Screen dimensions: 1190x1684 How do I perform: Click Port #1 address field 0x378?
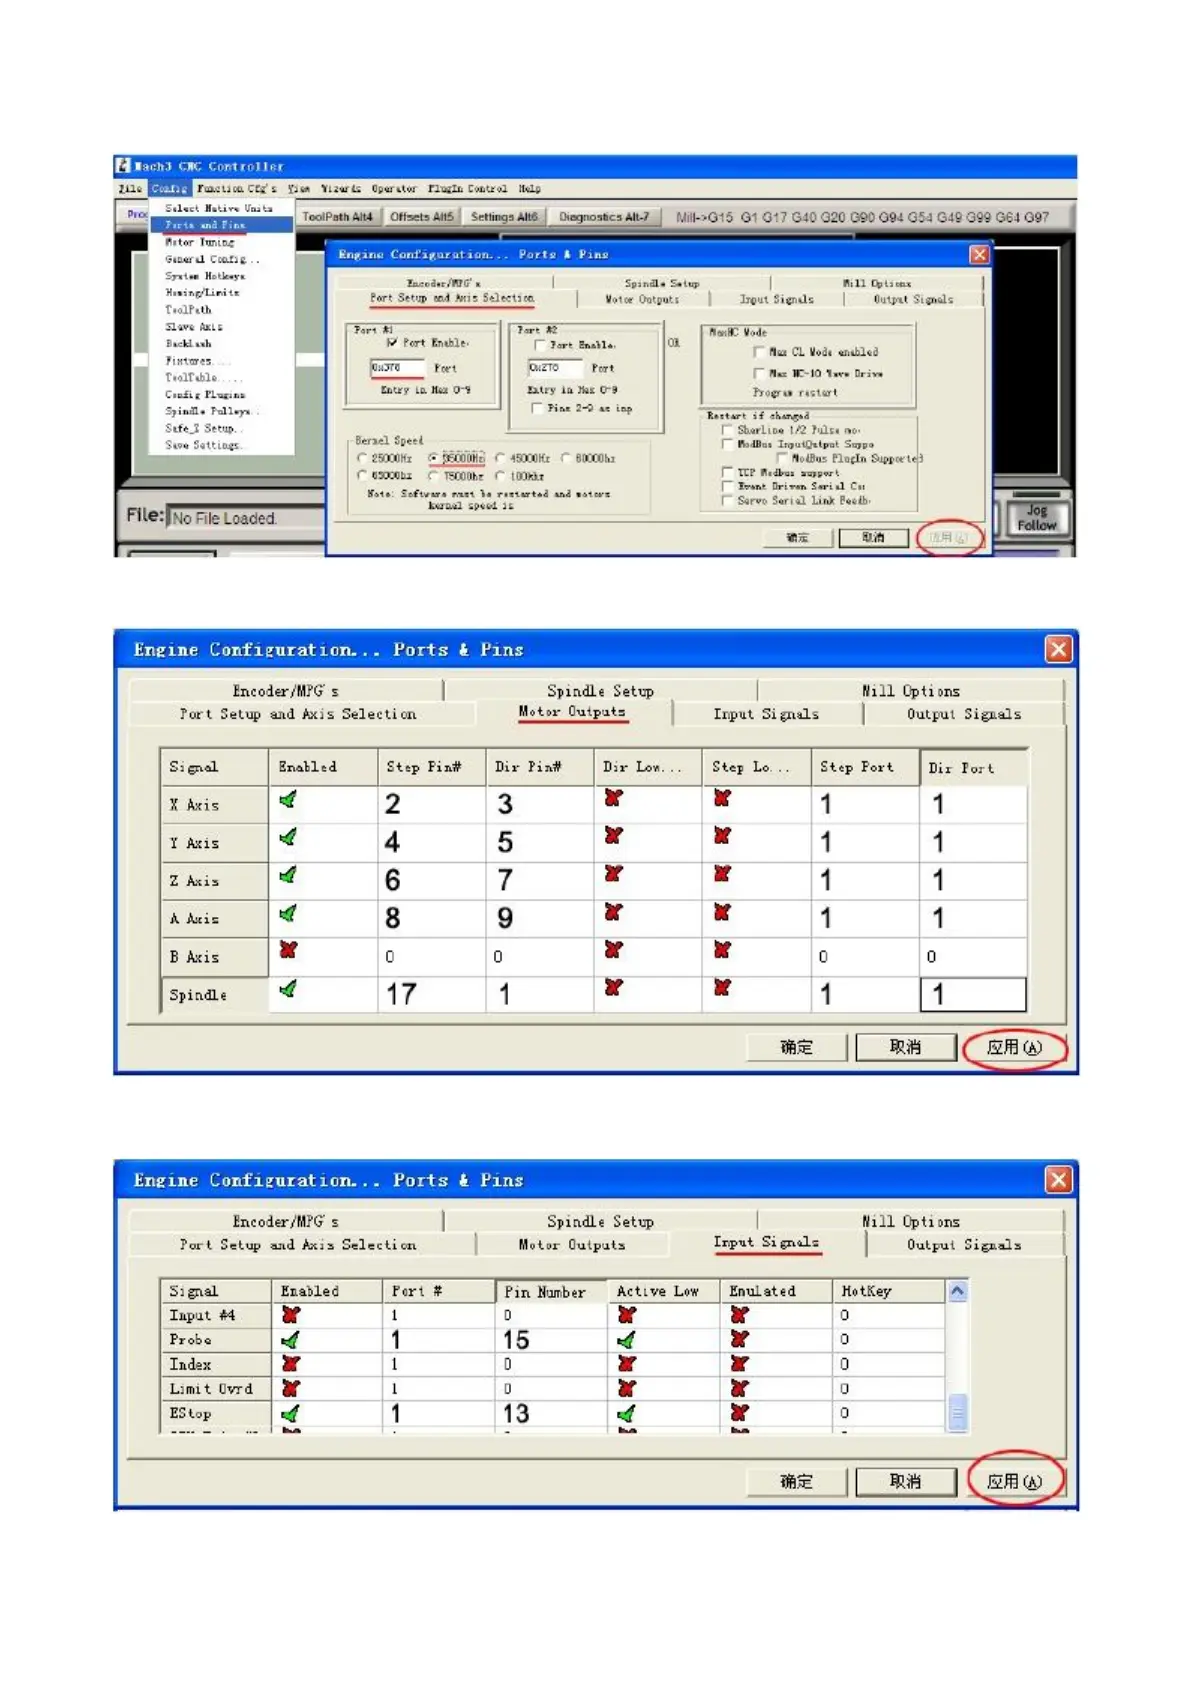point(397,368)
